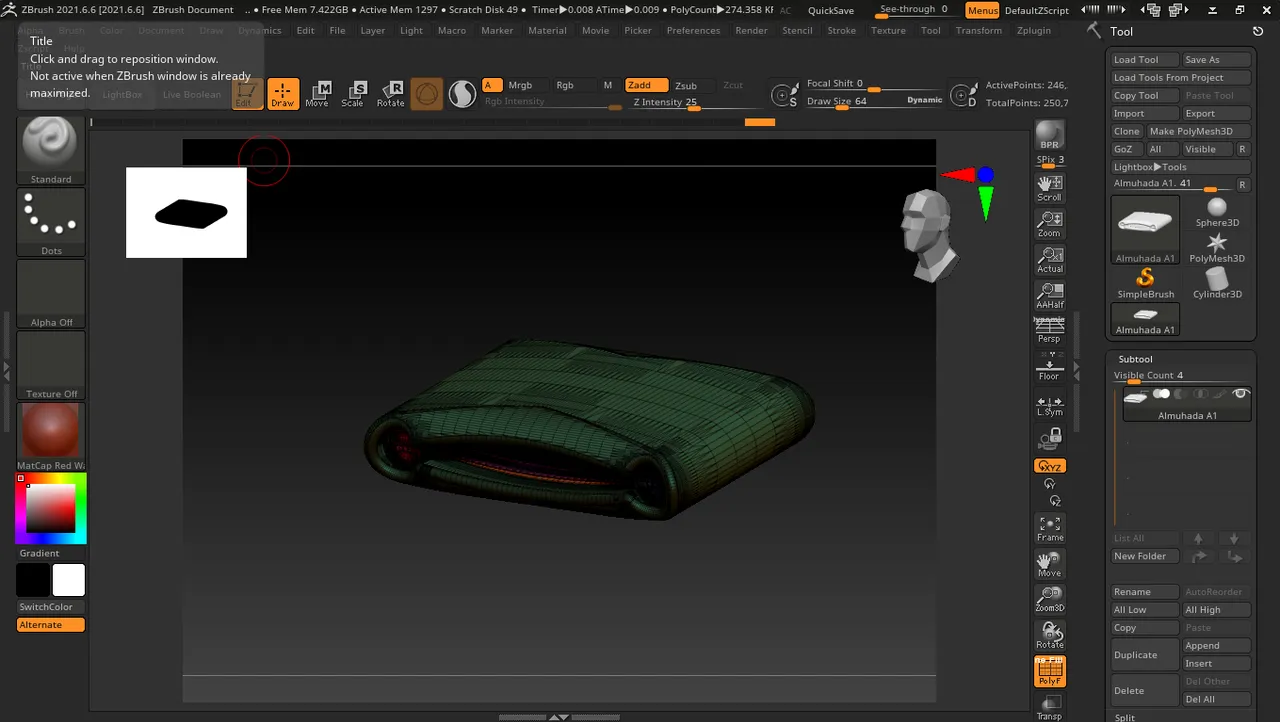Screen dimensions: 1280x722
Task: Toggle XYZ rotation mode
Action: [x=1049, y=466]
